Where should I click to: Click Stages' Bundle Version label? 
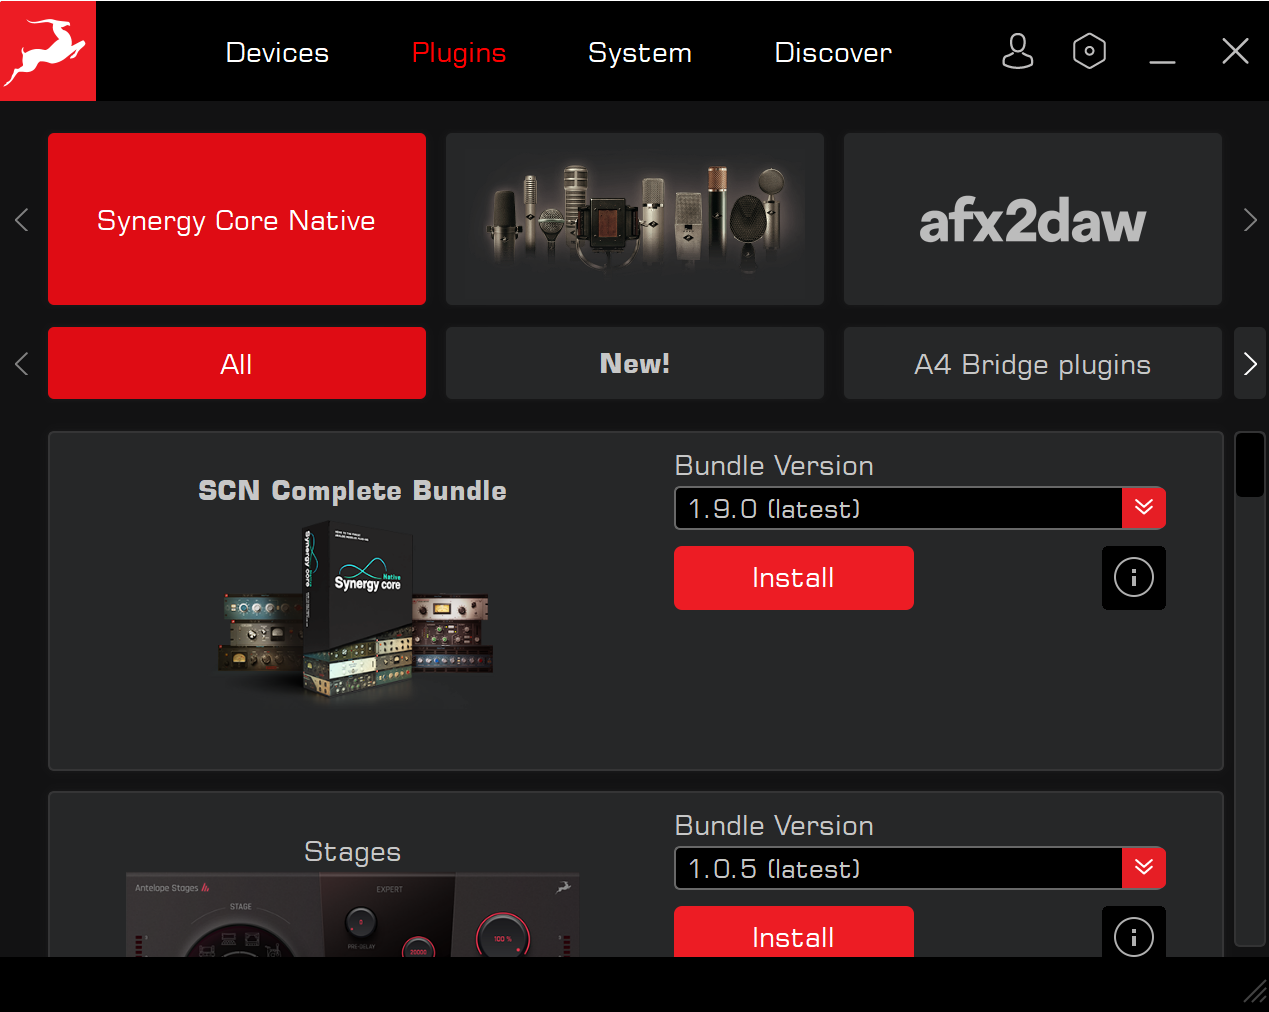(x=774, y=826)
